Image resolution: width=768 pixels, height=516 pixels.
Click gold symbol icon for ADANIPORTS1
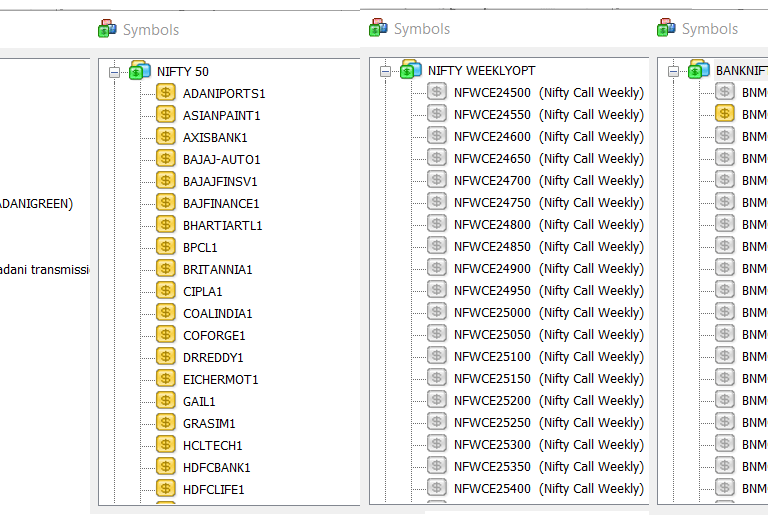coord(166,93)
